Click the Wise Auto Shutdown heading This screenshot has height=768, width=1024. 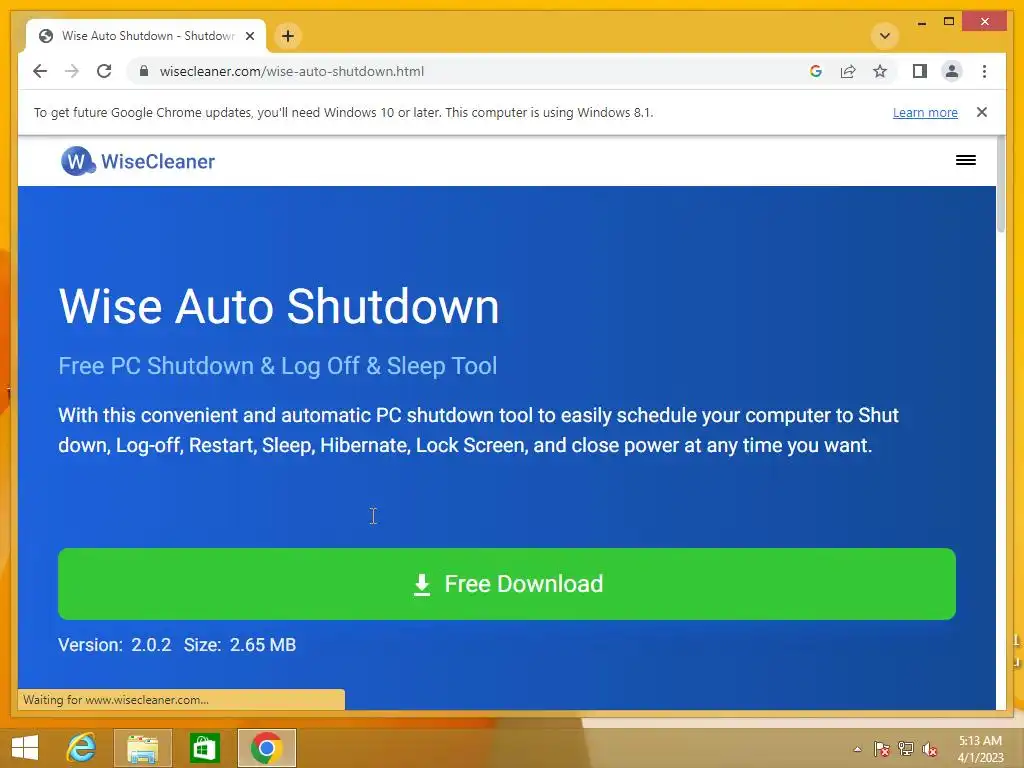point(279,306)
